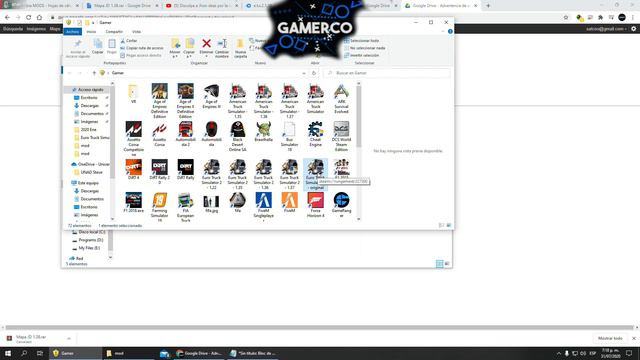Select the DiRT 4 shortcut
This screenshot has width=640, height=360.
click(133, 170)
